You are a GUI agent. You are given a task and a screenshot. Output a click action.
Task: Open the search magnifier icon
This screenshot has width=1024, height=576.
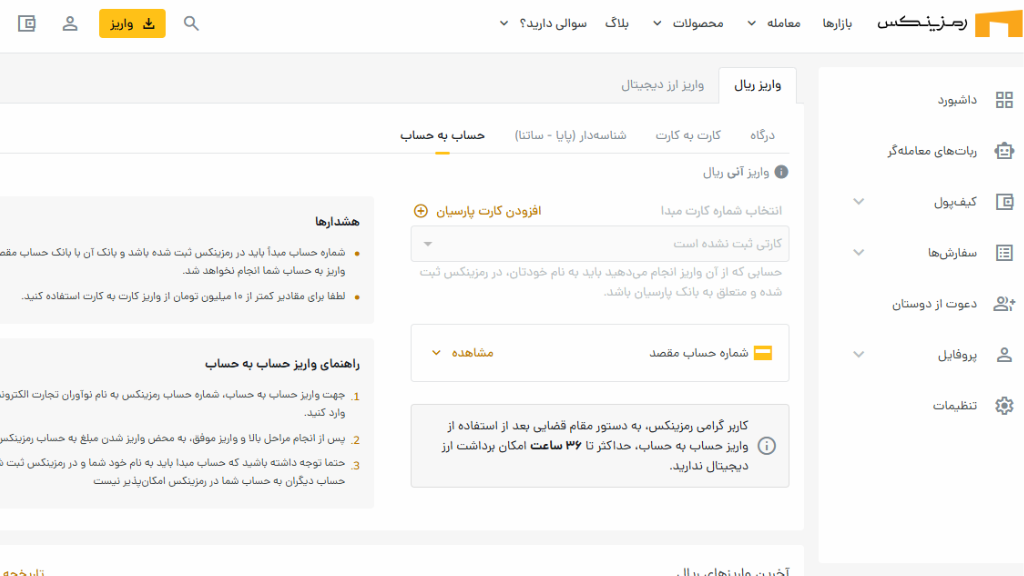tap(191, 24)
